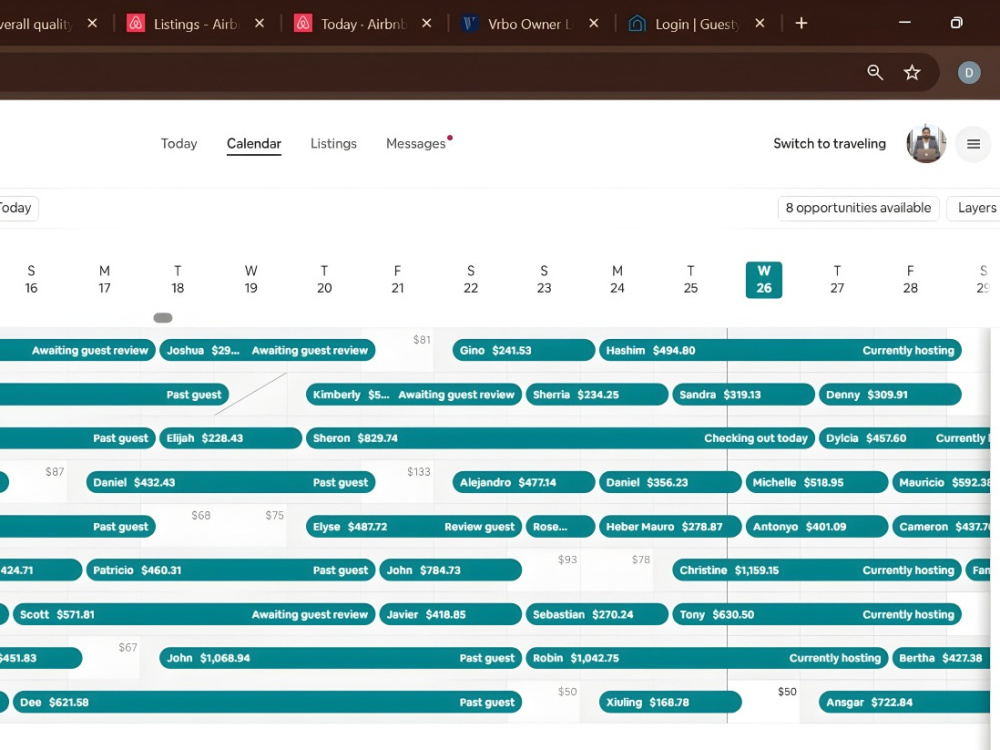
Task: Open Alejandro $477.14 reservation
Action: (x=524, y=482)
